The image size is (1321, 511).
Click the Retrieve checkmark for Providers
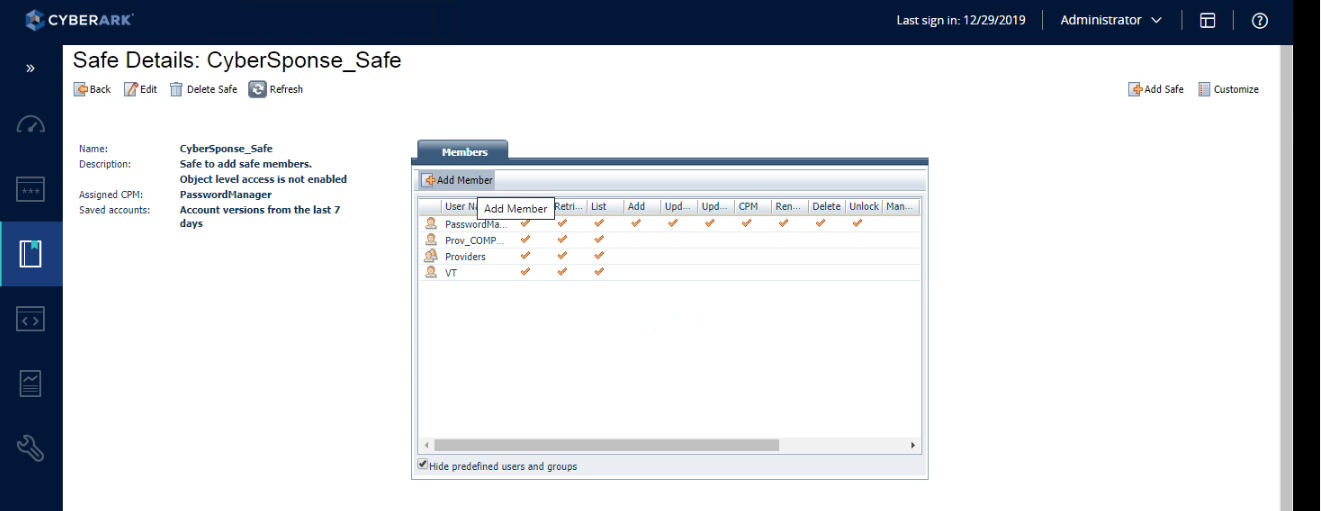[562, 256]
